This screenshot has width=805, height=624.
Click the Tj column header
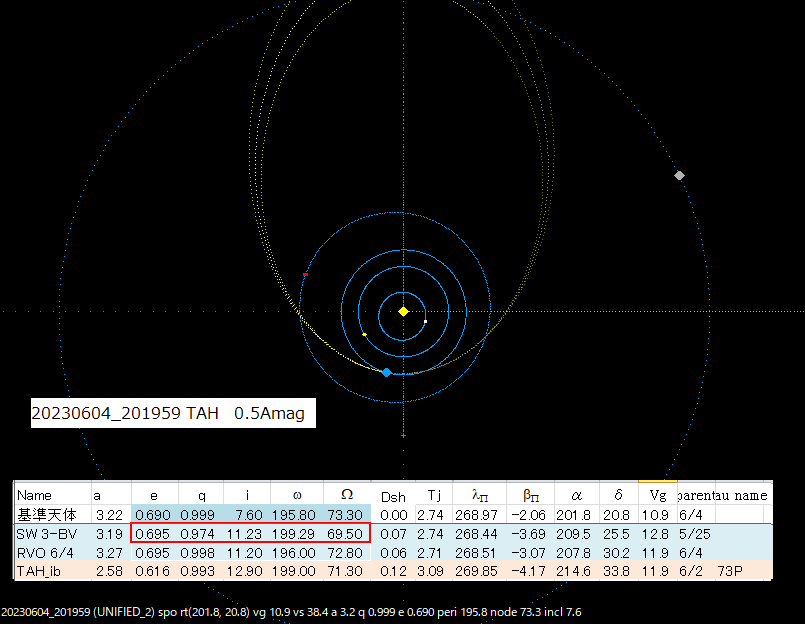pyautogui.click(x=434, y=495)
